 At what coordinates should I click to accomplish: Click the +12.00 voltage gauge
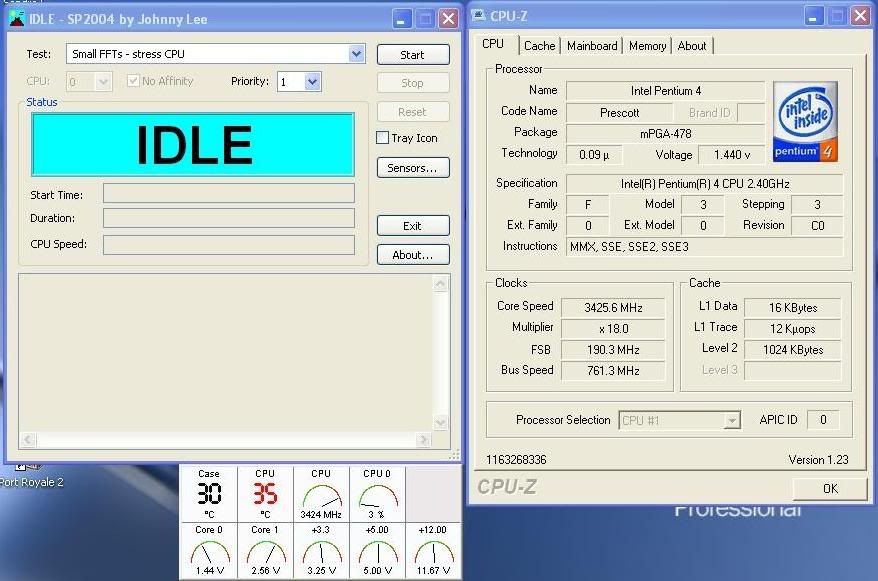tap(433, 551)
